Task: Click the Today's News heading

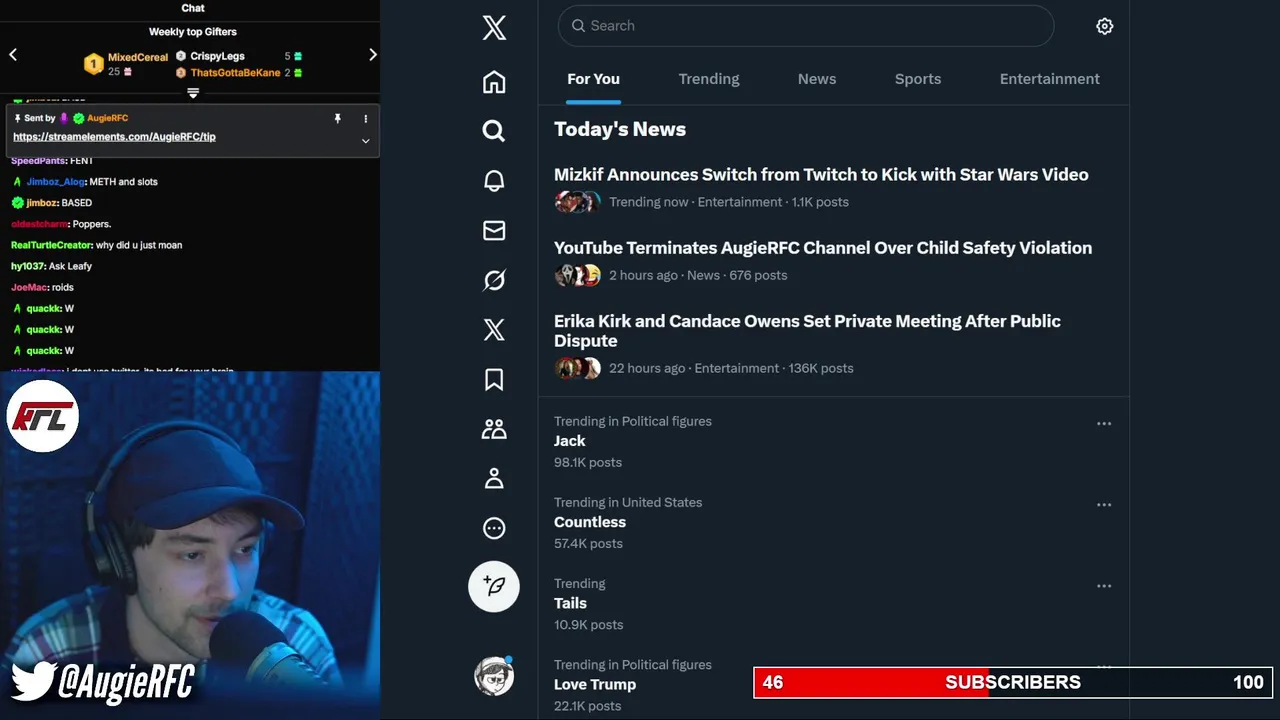Action: pos(620,130)
